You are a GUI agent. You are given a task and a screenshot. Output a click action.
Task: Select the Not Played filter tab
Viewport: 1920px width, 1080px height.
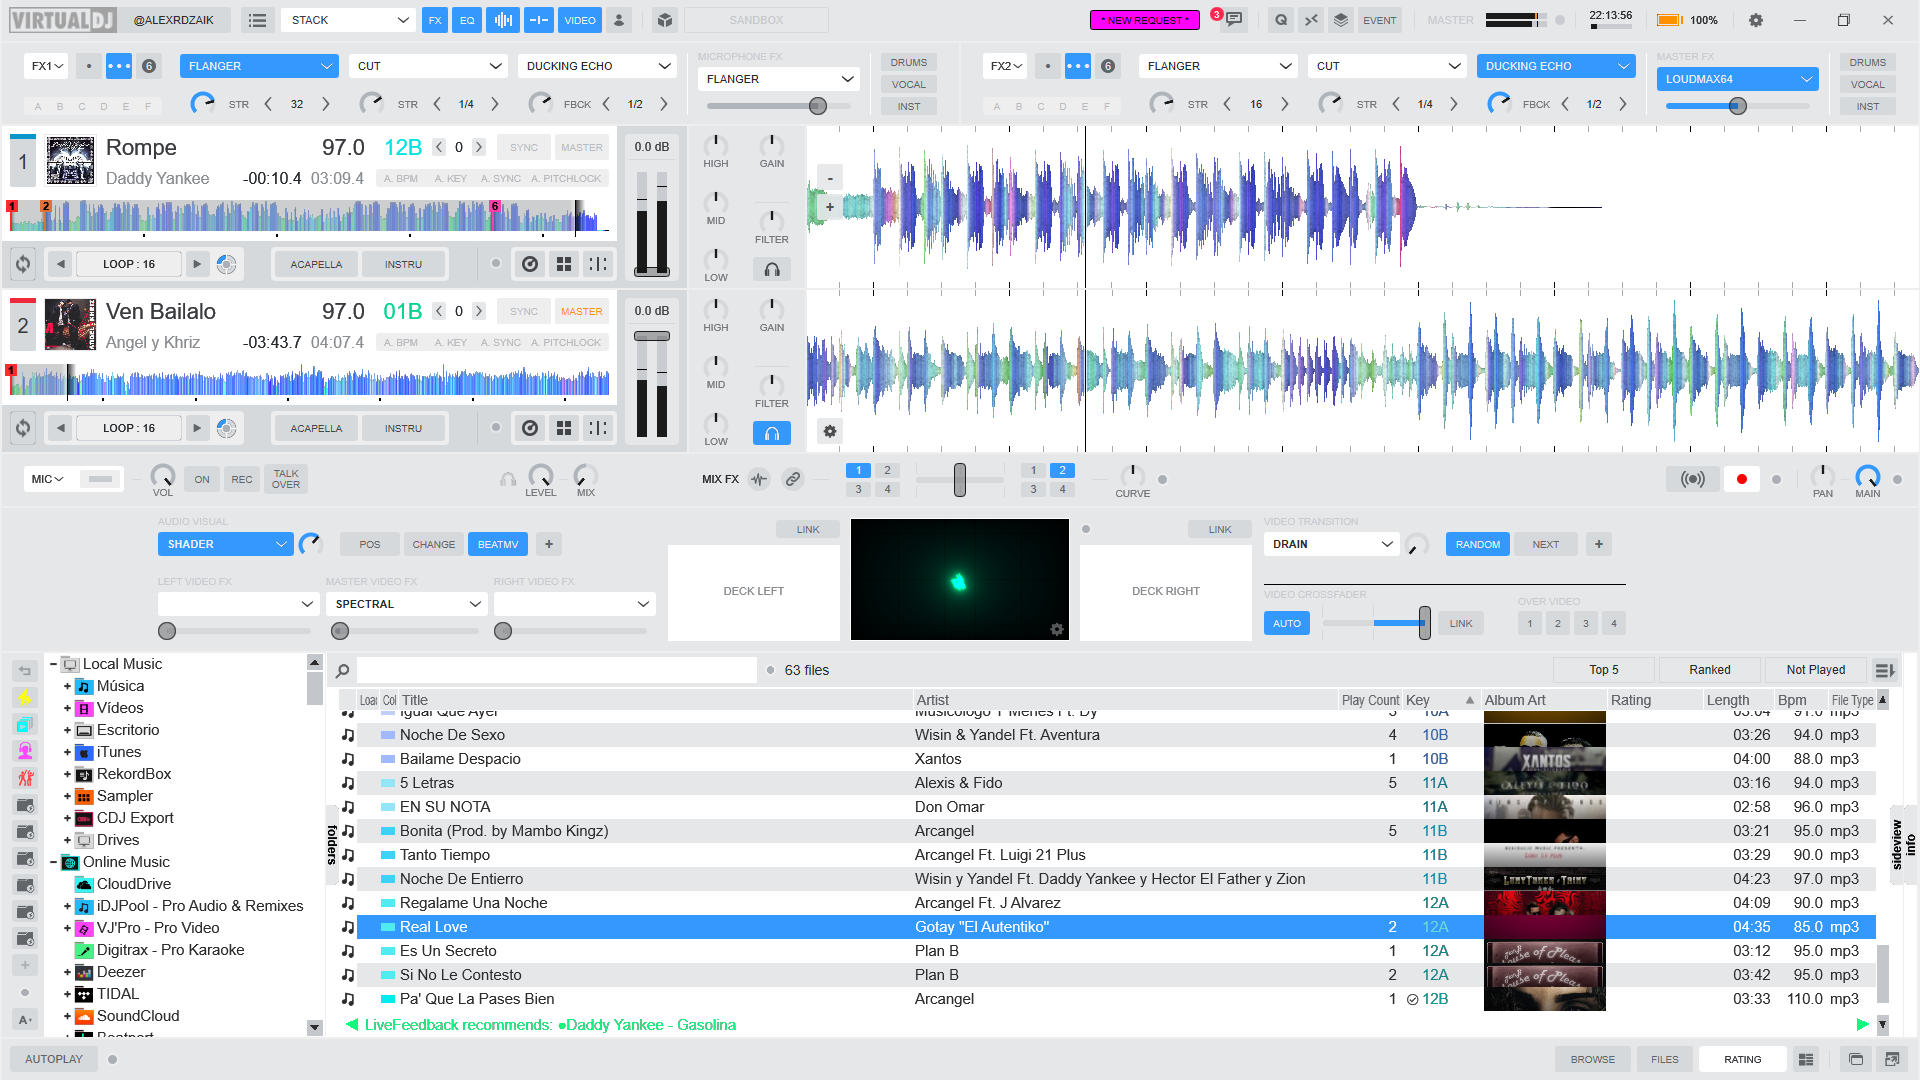pos(1815,670)
